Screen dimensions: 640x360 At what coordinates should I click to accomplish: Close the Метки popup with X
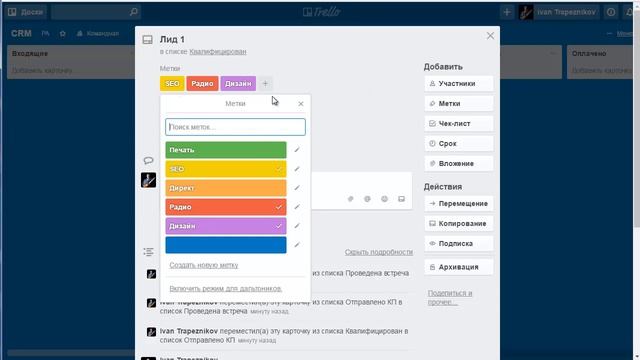pyautogui.click(x=301, y=104)
